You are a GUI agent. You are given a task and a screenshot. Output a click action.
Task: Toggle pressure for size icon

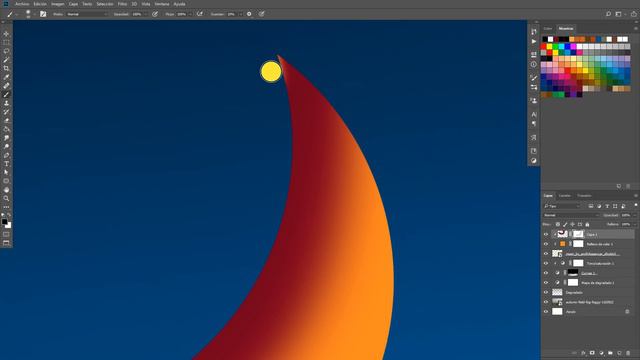262,14
